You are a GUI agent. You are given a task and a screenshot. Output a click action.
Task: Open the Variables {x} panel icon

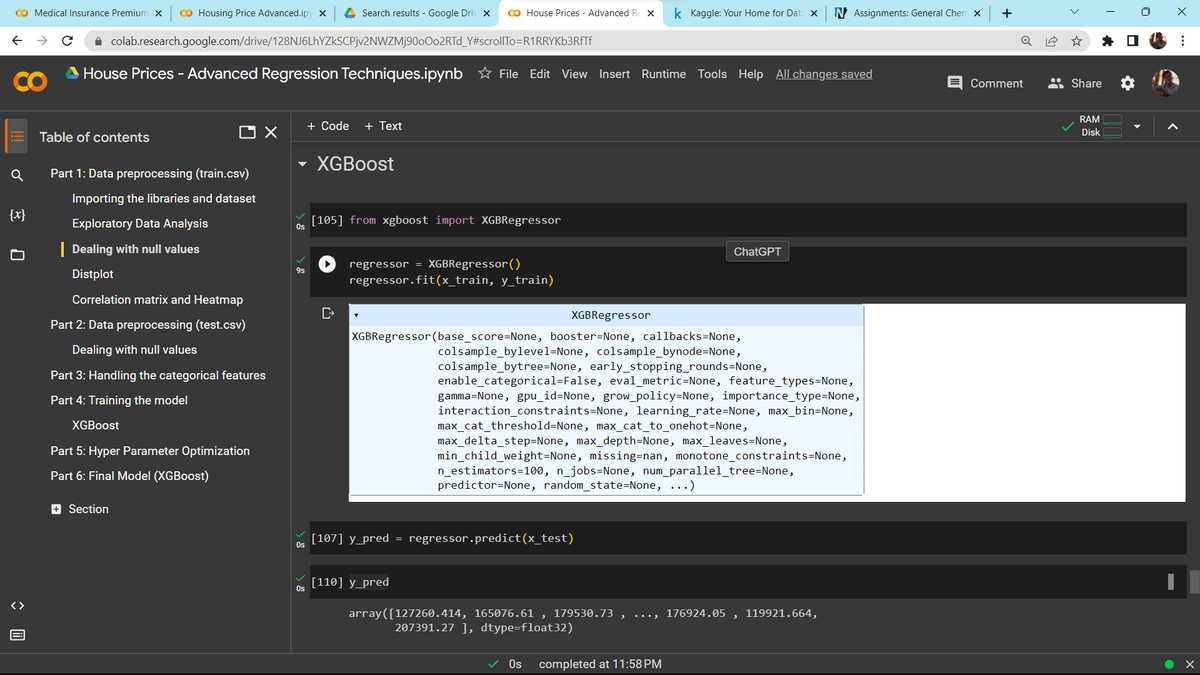click(17, 214)
